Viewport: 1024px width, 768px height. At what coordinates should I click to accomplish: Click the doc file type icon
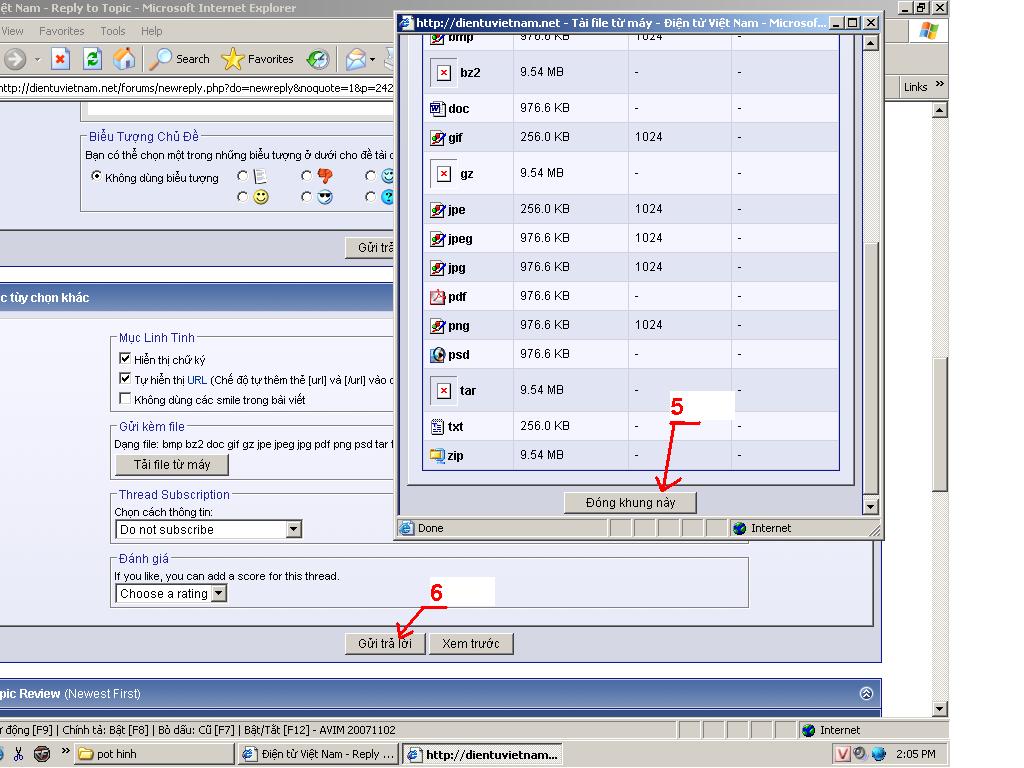point(438,108)
